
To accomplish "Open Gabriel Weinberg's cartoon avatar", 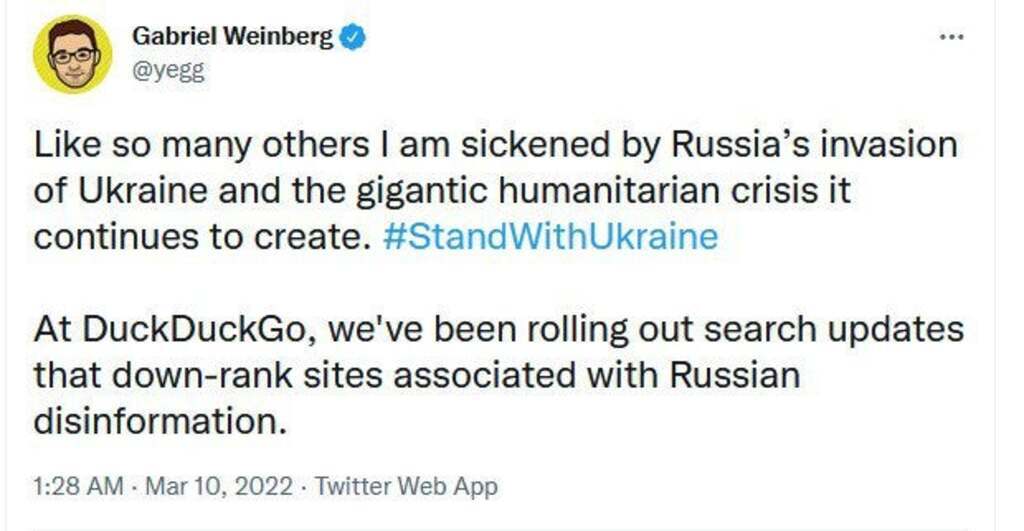I will (73, 55).
